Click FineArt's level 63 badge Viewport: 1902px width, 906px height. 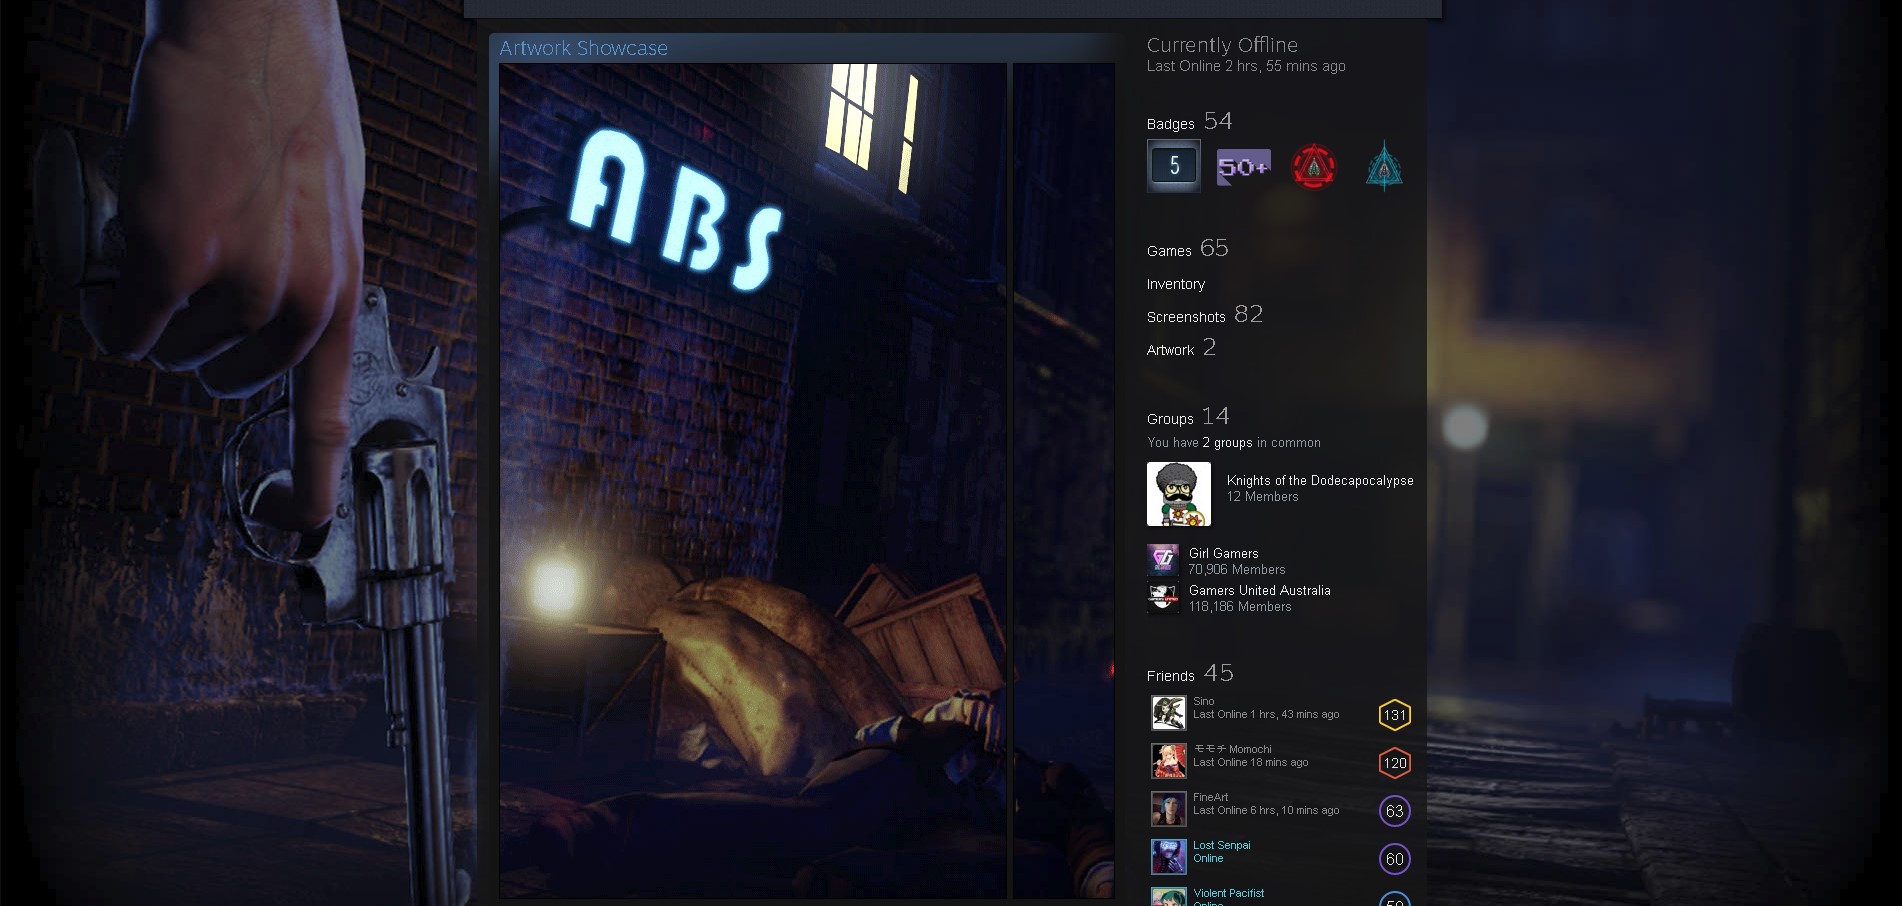click(1395, 811)
